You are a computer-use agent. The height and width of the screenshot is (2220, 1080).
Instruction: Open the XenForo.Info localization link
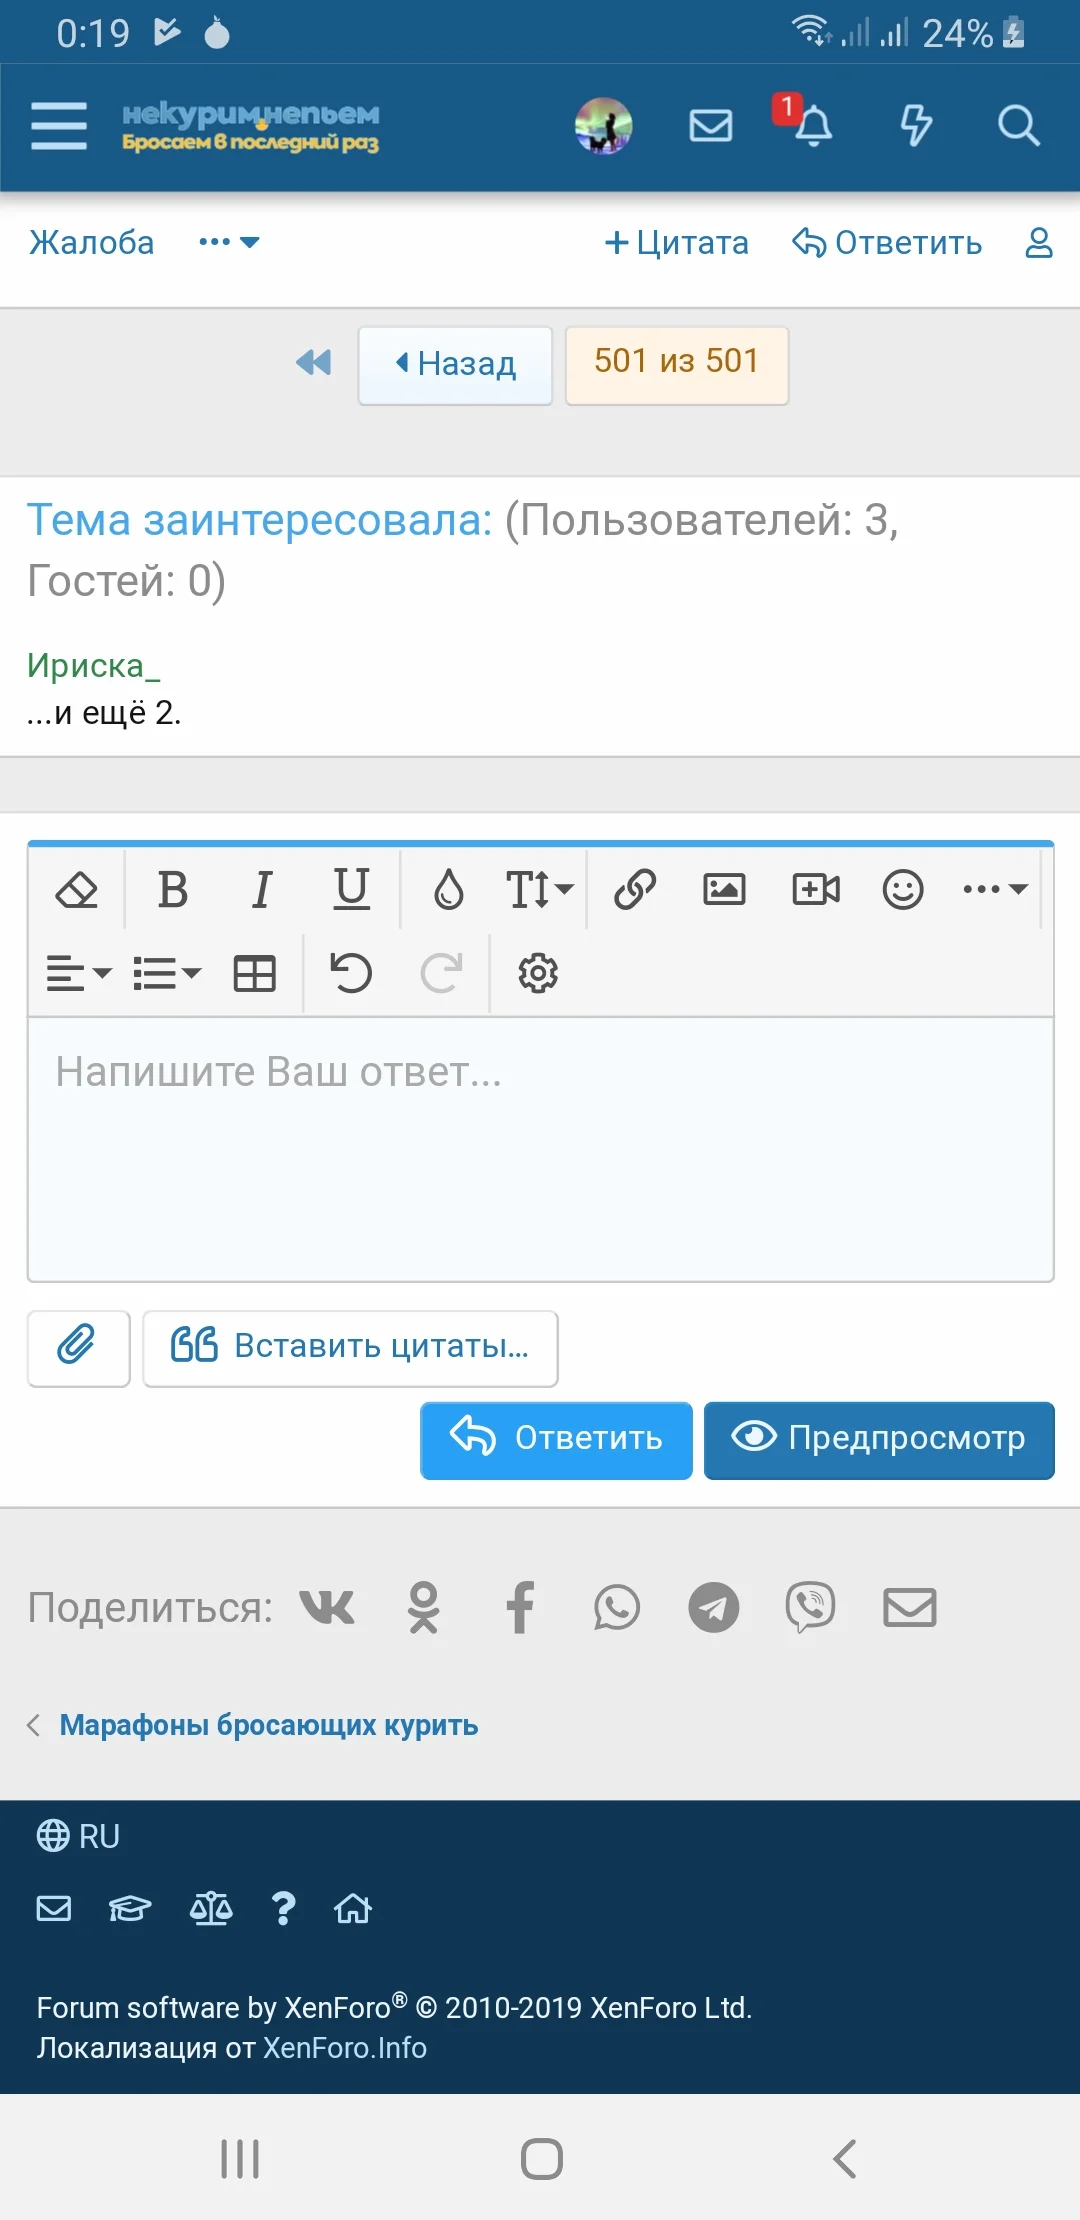coord(345,2048)
